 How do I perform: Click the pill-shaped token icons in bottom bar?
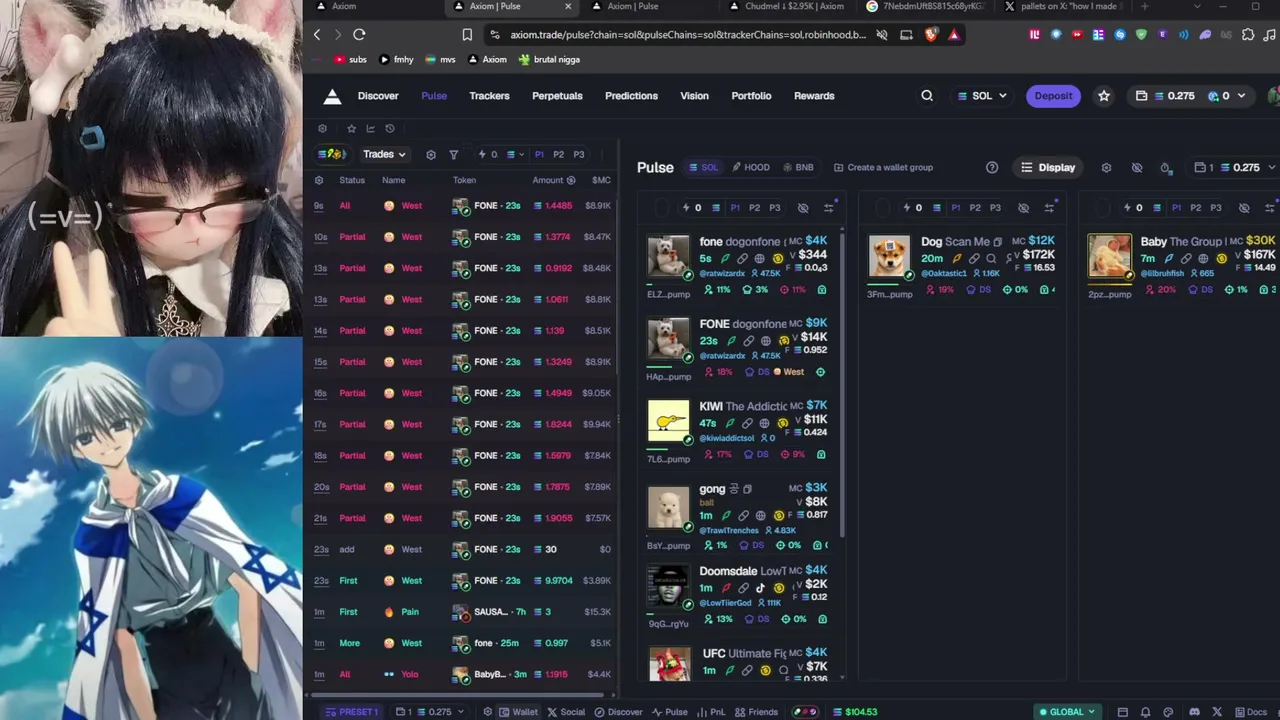click(804, 712)
